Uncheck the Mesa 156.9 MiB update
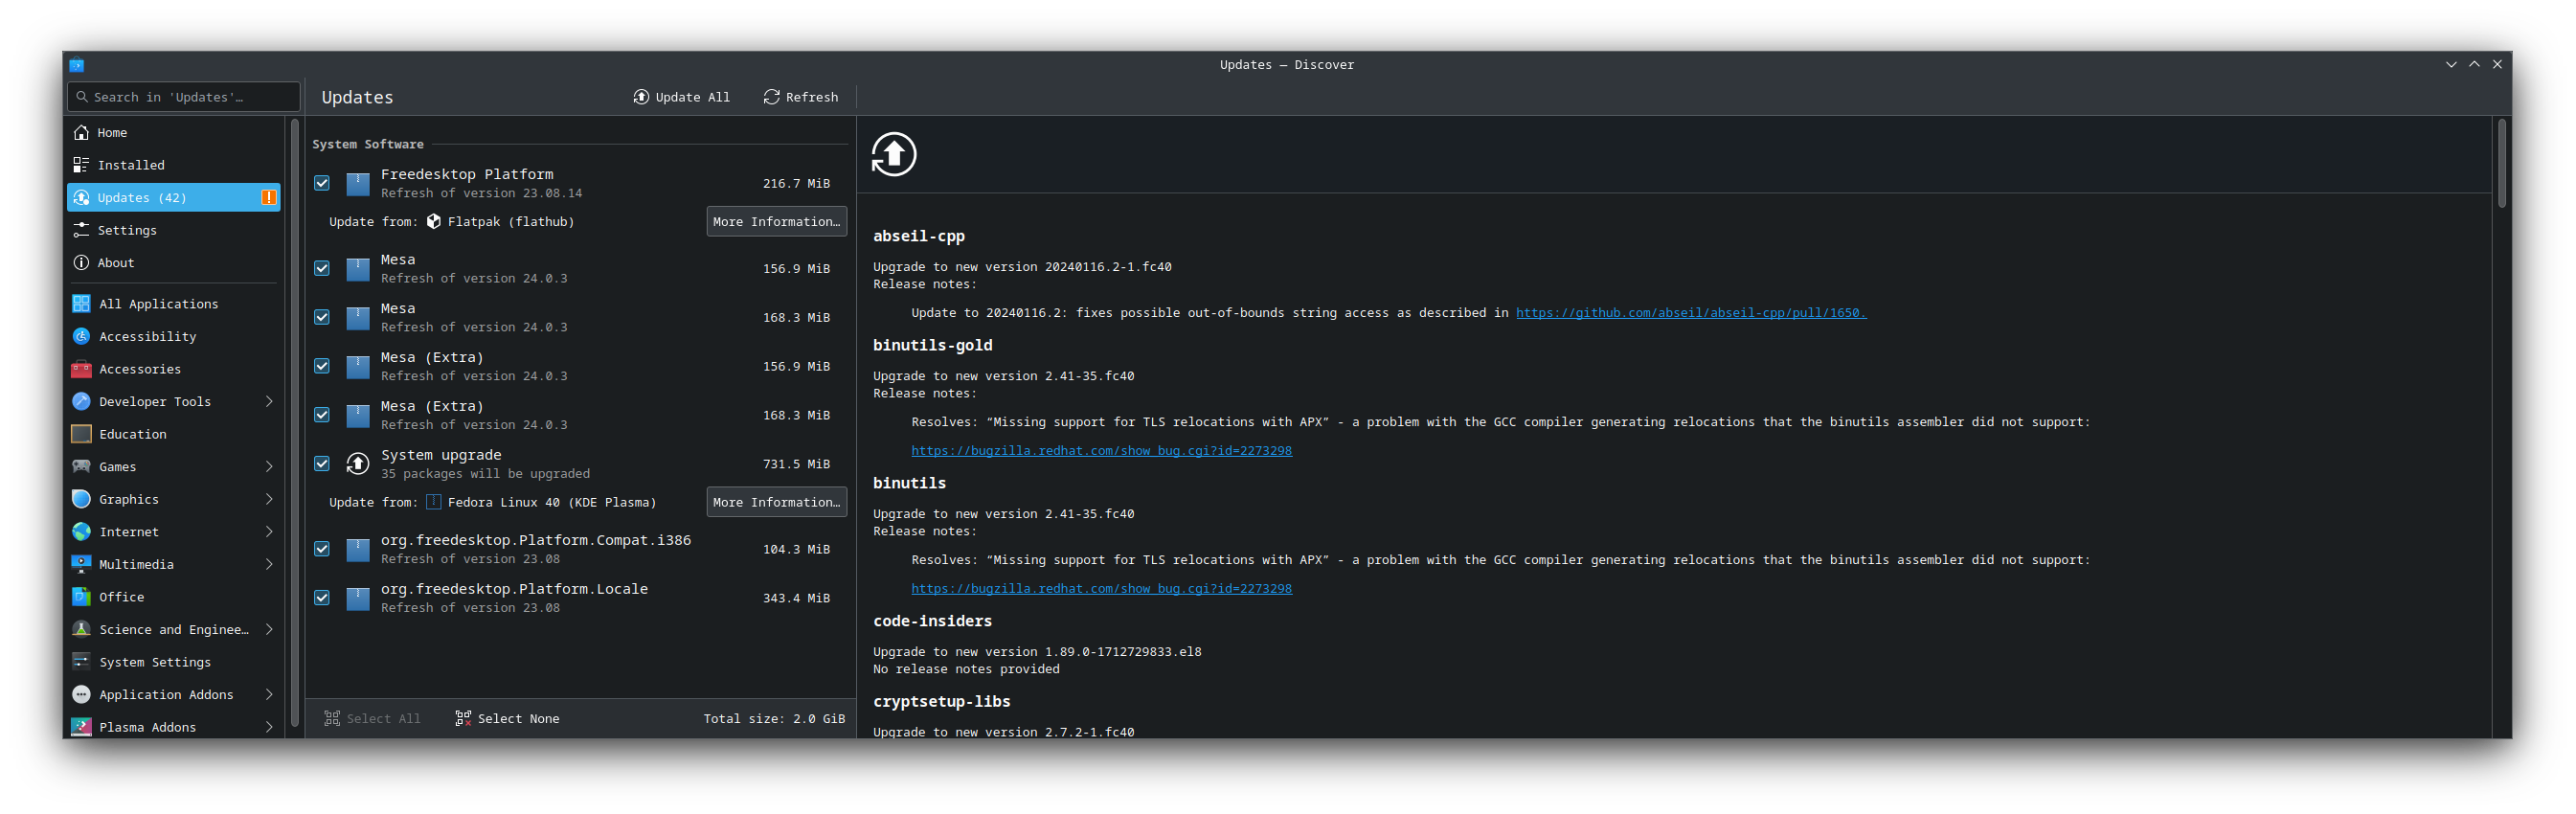The height and width of the screenshot is (814, 2576). coord(322,268)
